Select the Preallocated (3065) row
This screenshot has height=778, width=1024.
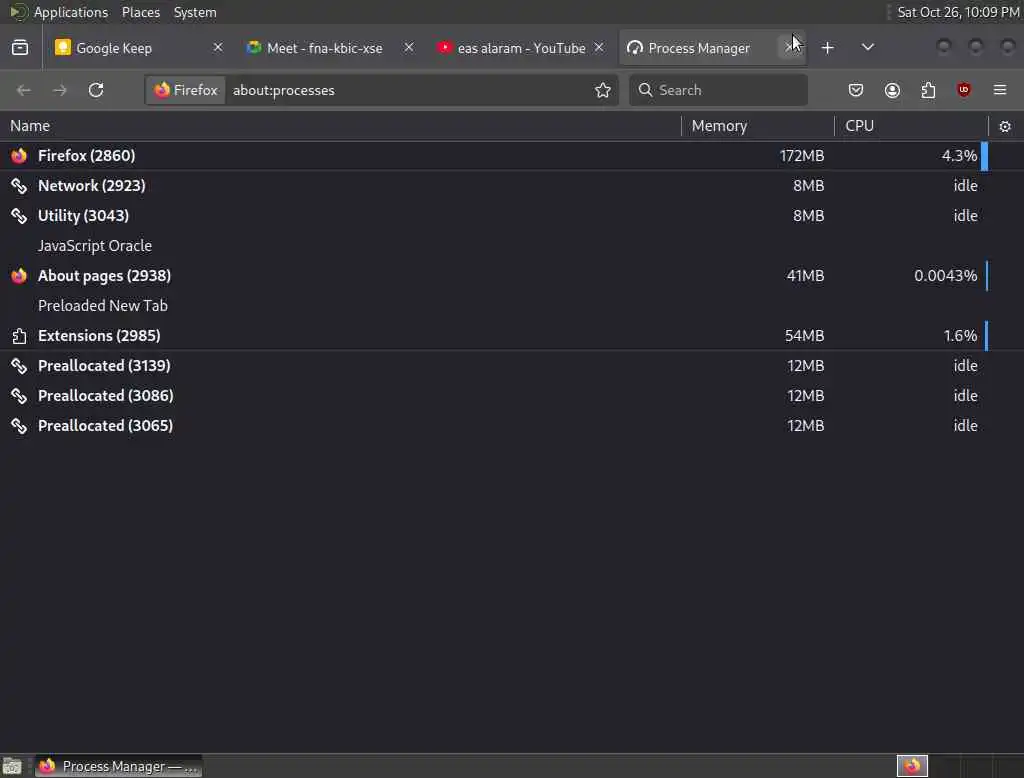click(512, 426)
